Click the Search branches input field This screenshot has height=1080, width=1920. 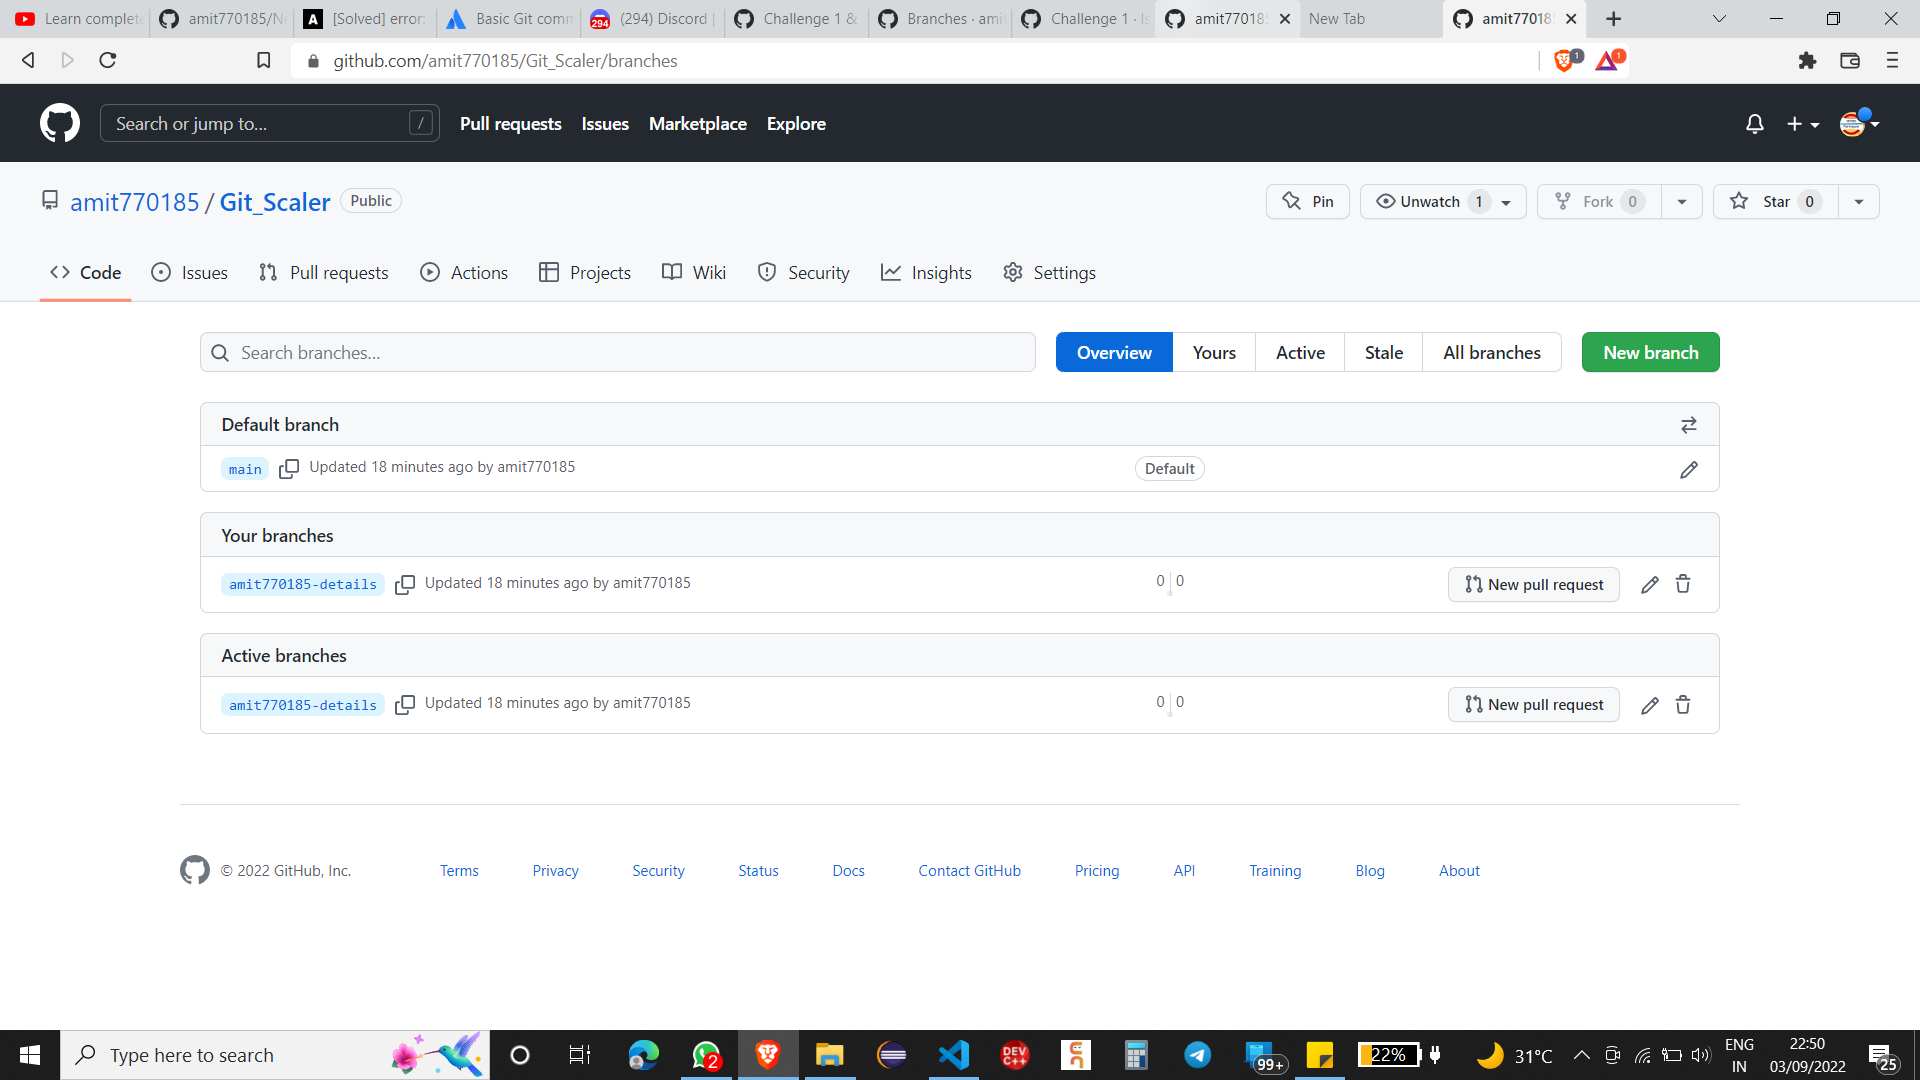pyautogui.click(x=617, y=352)
